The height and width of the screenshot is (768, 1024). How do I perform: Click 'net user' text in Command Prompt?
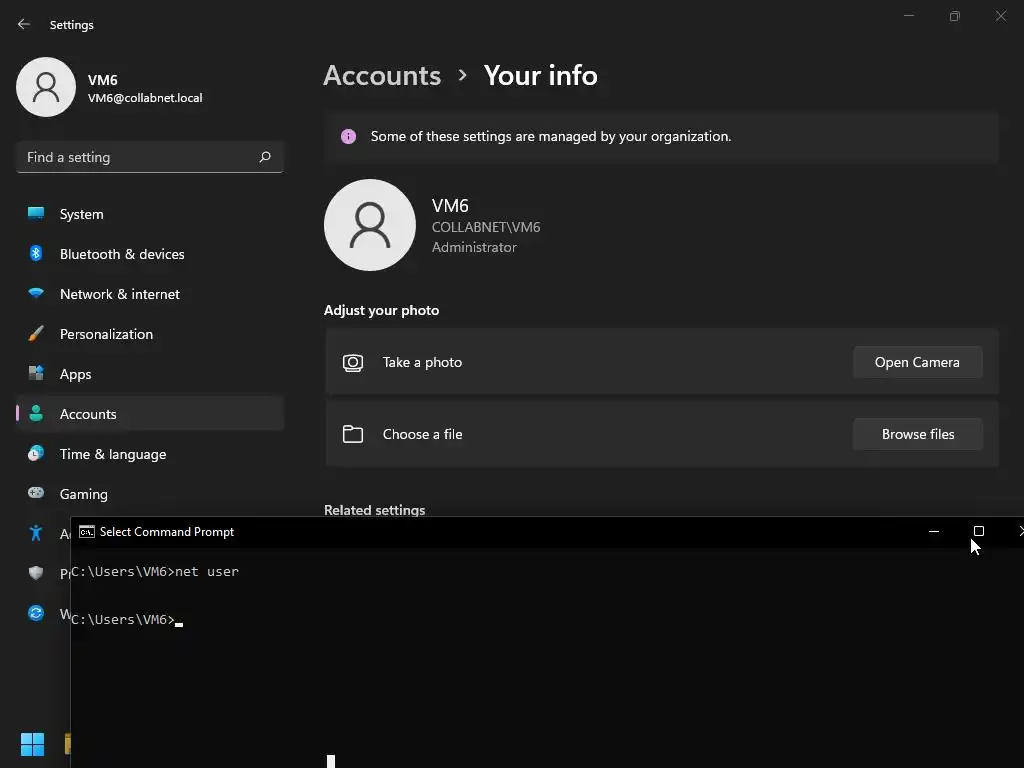pyautogui.click(x=207, y=571)
